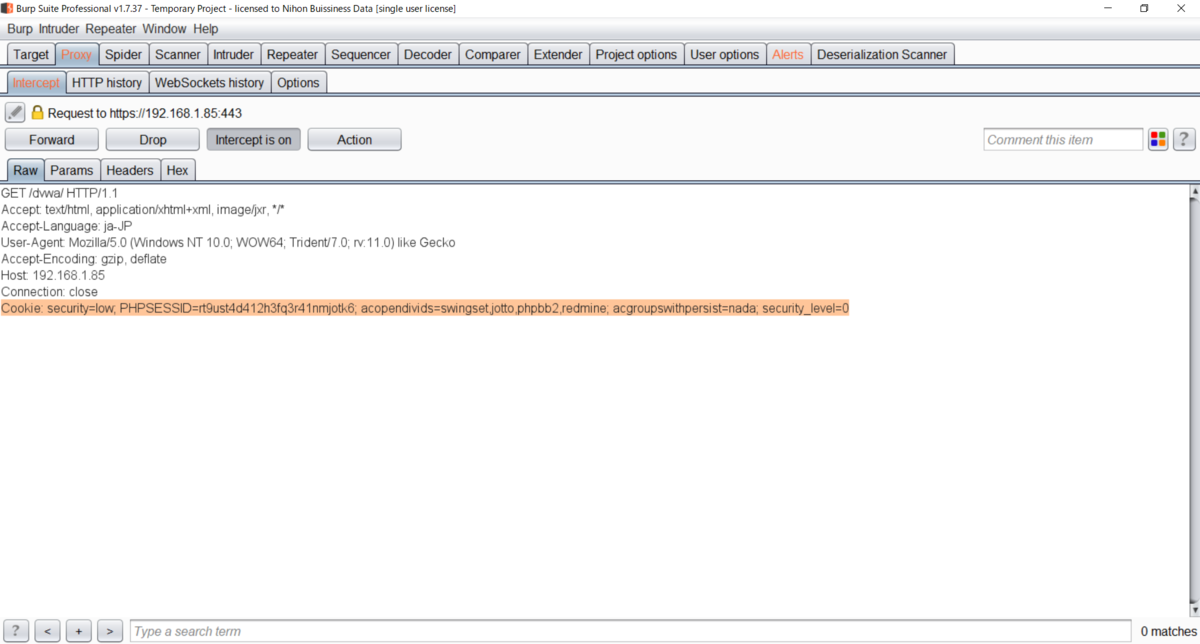Restore down the Burp Suite window
The height and width of the screenshot is (644, 1200).
[x=1144, y=8]
